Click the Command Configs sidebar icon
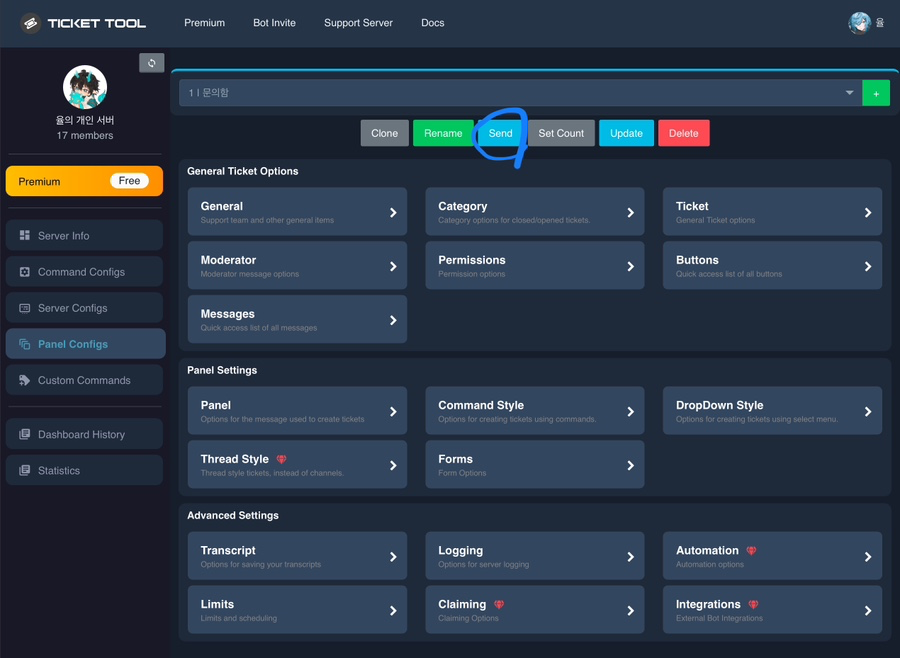This screenshot has height=658, width=900. click(x=25, y=272)
